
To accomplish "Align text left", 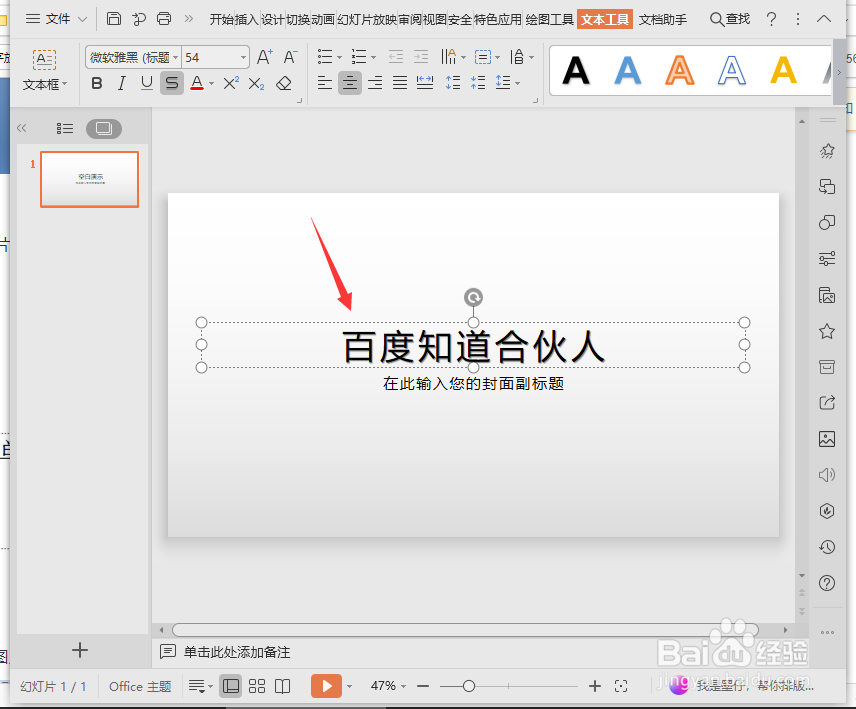I will click(x=325, y=83).
